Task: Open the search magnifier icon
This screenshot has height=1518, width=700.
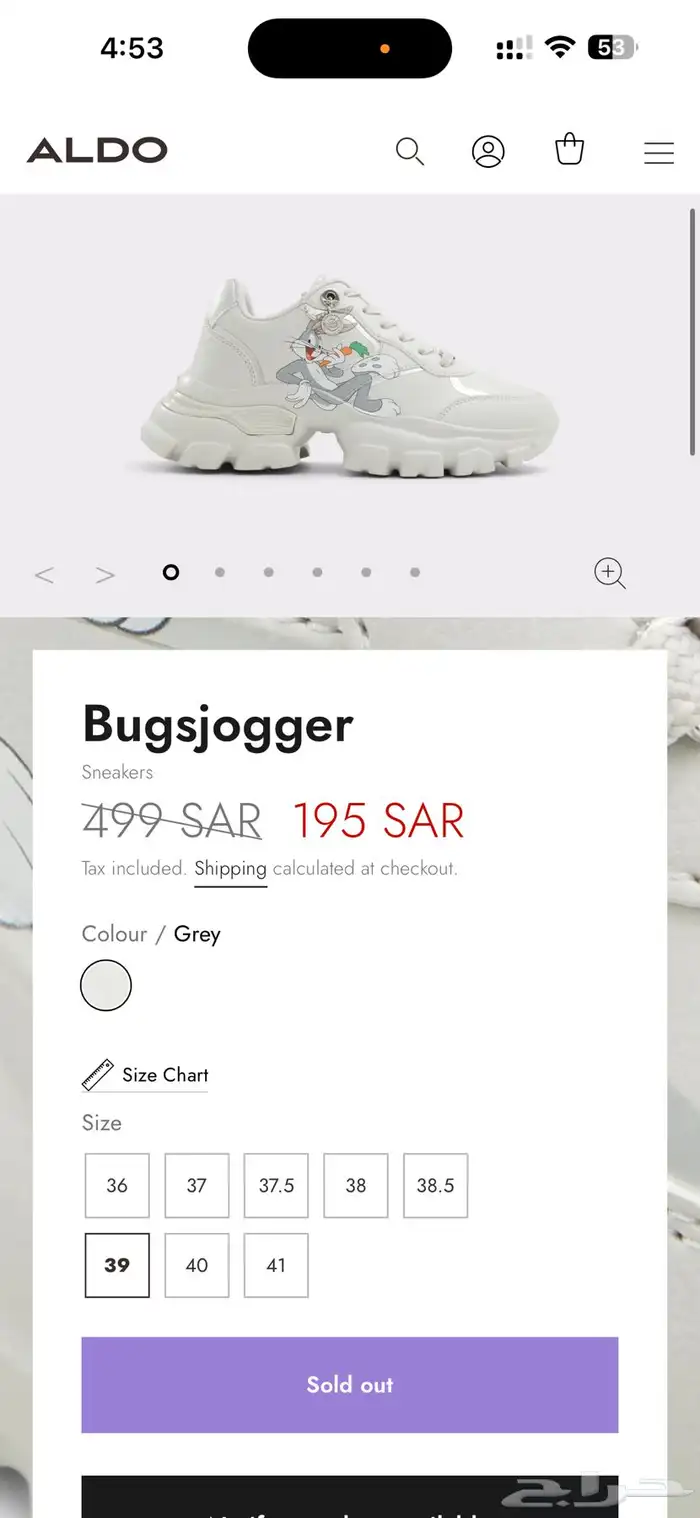Action: (x=410, y=152)
